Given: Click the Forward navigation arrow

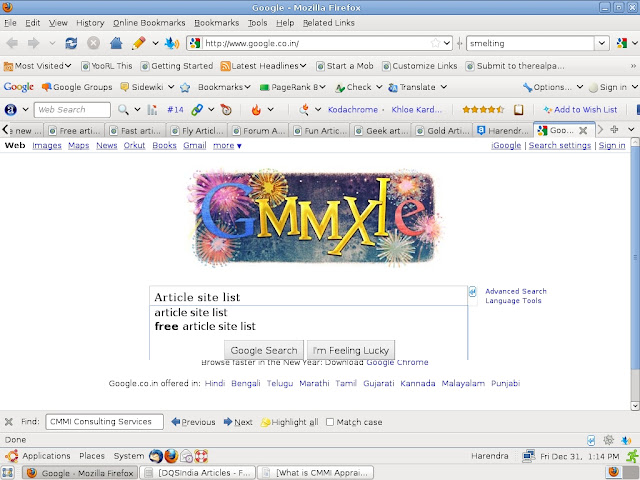Looking at the screenshot, I should 33,43.
